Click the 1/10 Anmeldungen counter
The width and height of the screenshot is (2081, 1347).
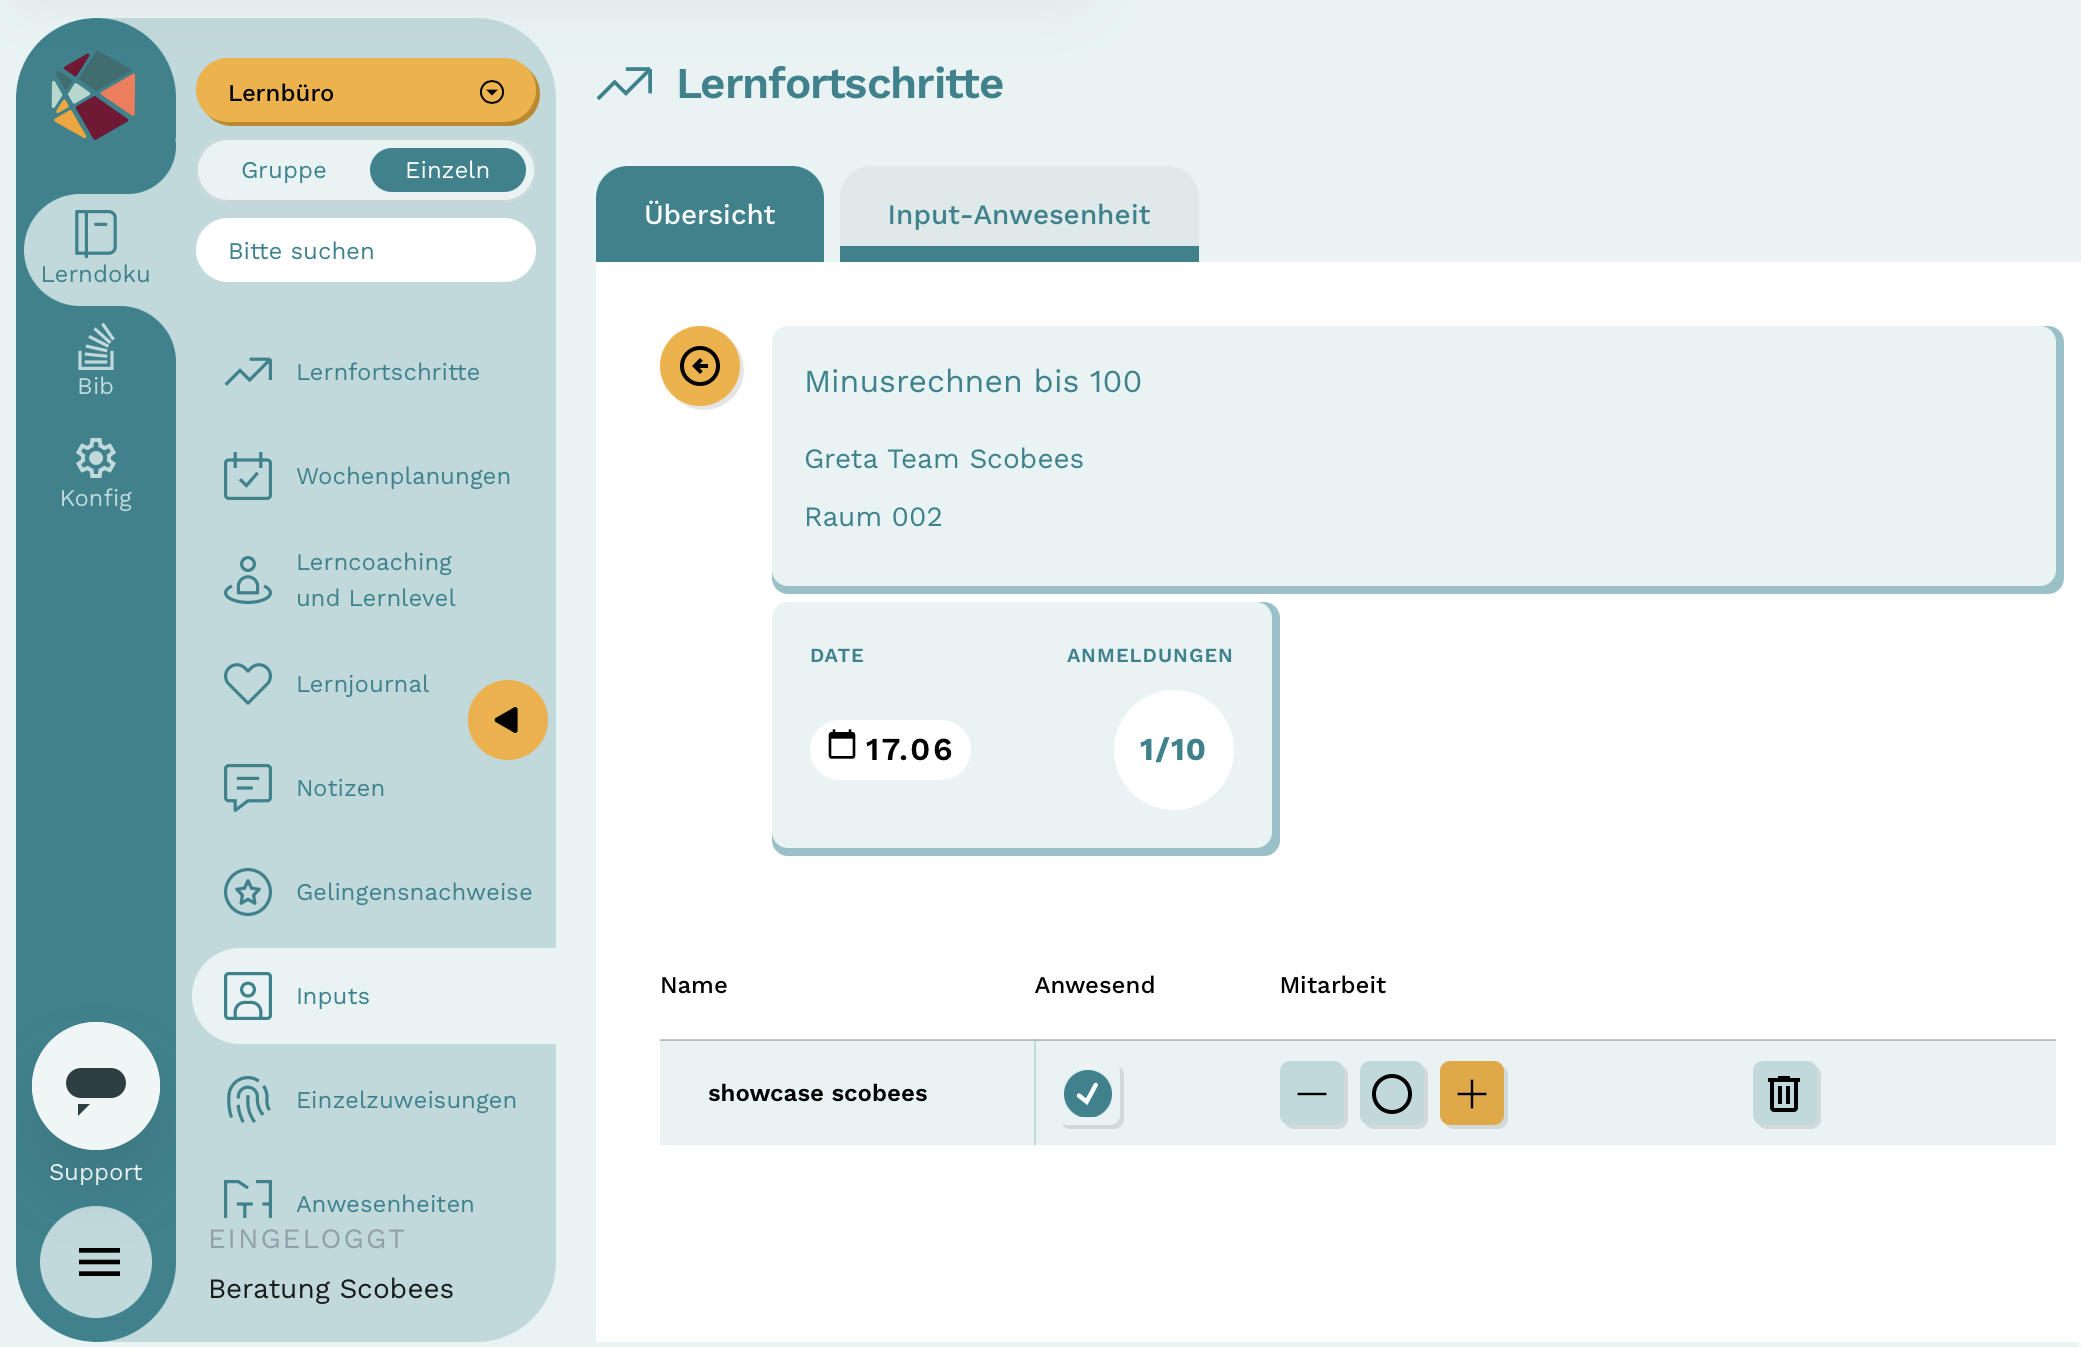[x=1173, y=749]
